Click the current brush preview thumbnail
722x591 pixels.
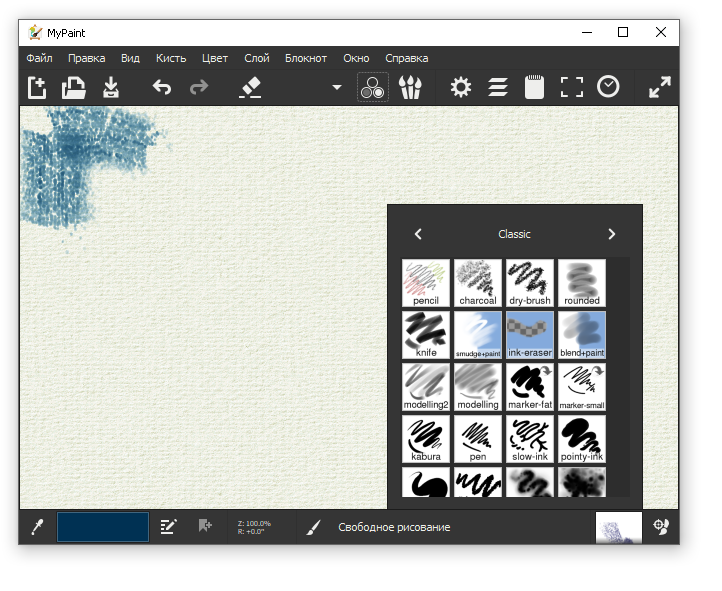619,527
